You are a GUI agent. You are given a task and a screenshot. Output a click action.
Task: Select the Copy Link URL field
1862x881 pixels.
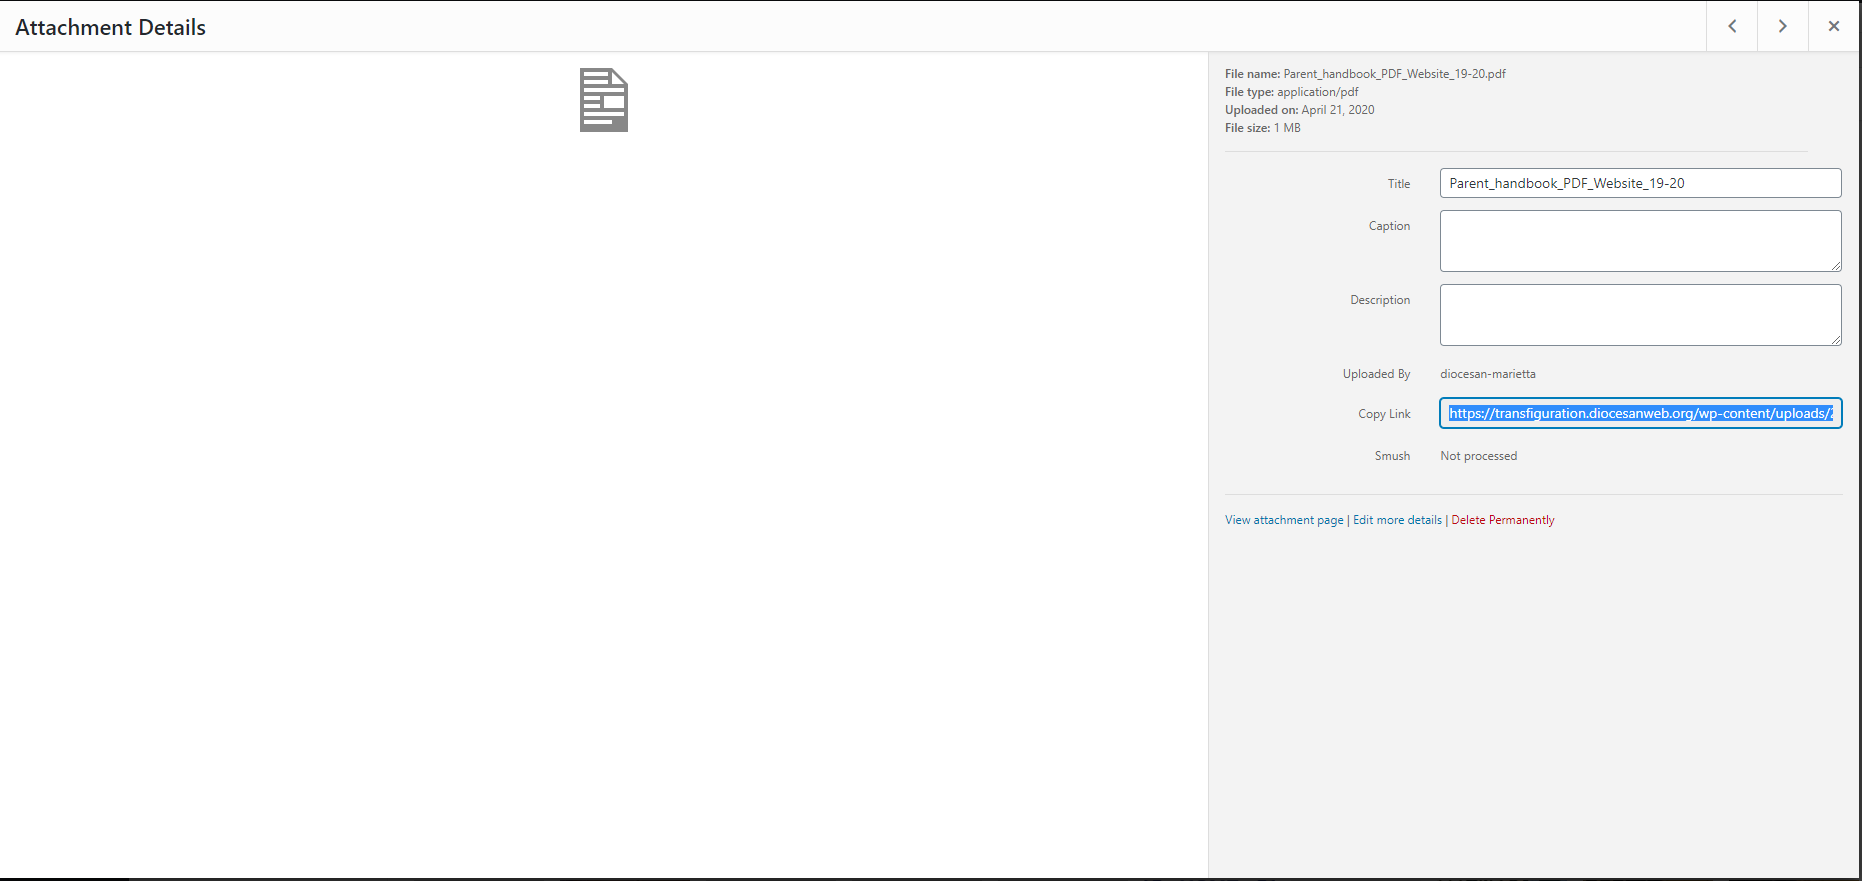[1640, 413]
